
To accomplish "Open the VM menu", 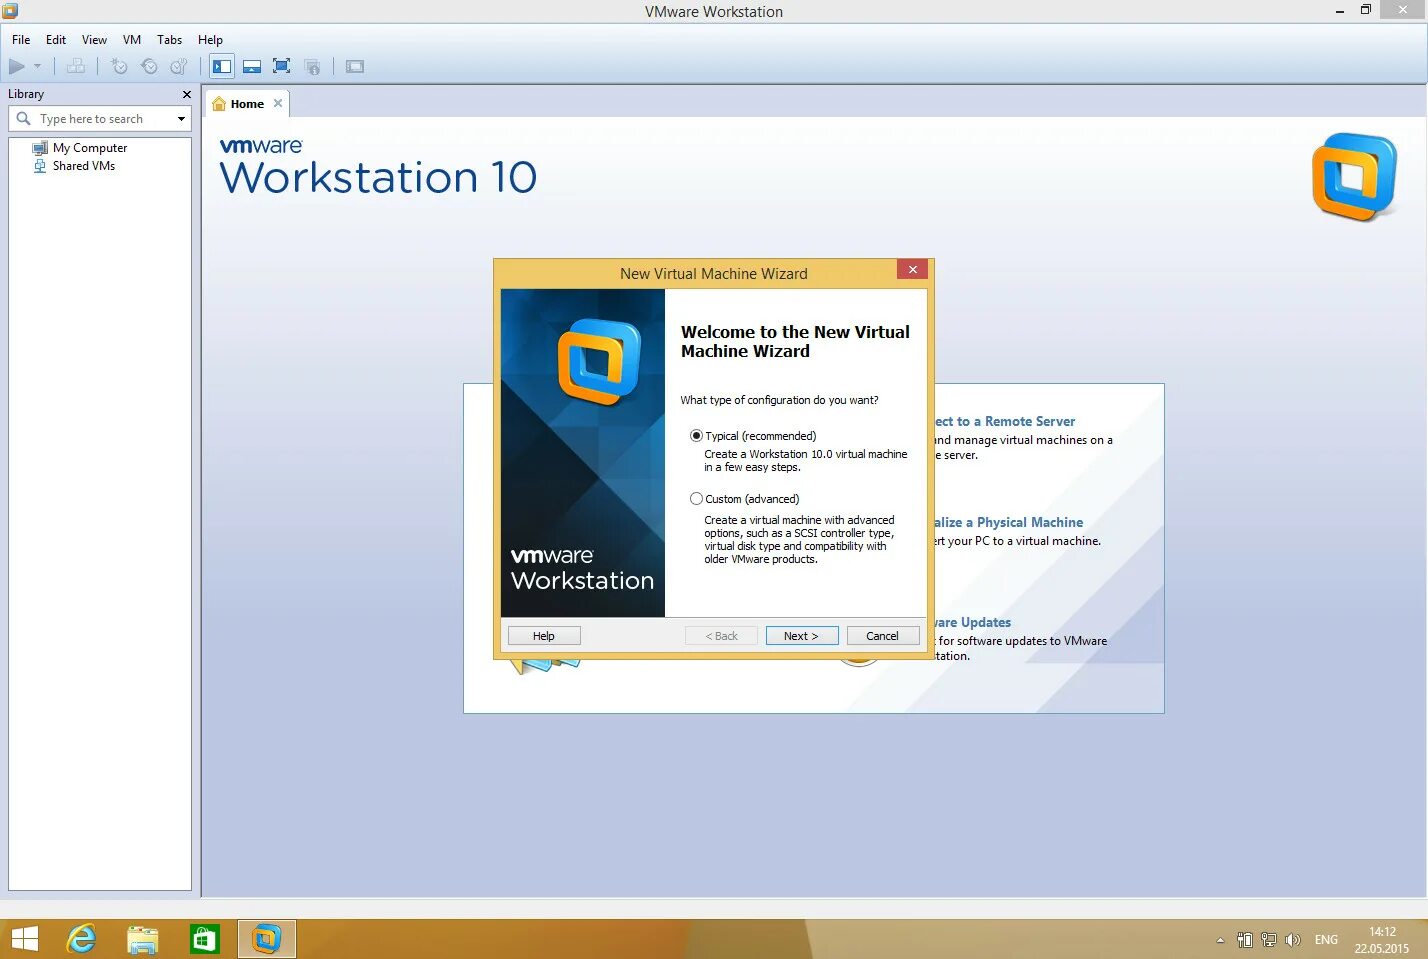I will pos(132,40).
